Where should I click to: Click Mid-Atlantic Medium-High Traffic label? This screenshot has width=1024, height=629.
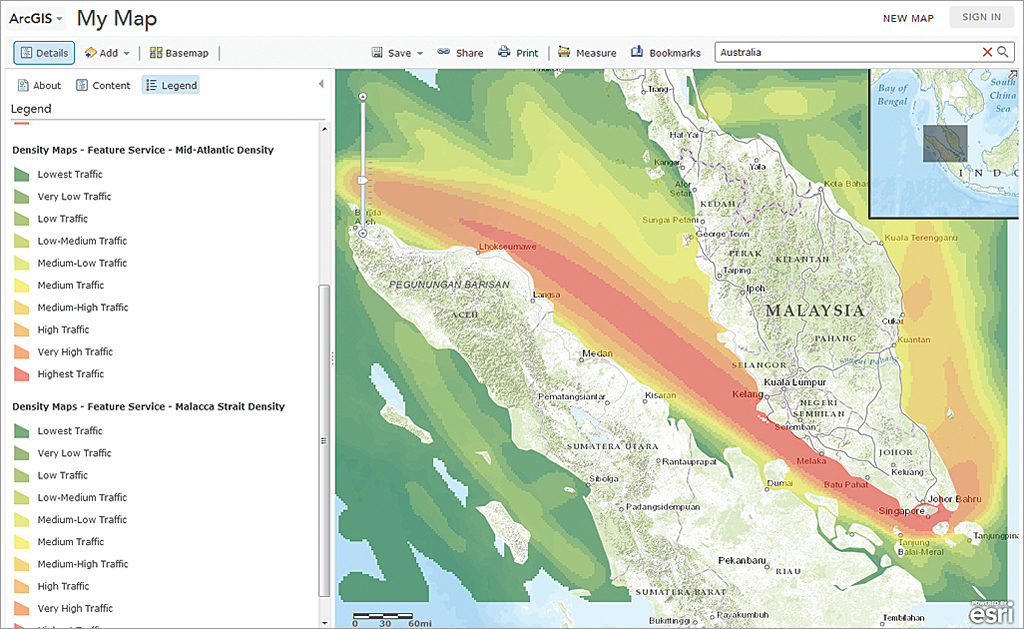[x=83, y=308]
